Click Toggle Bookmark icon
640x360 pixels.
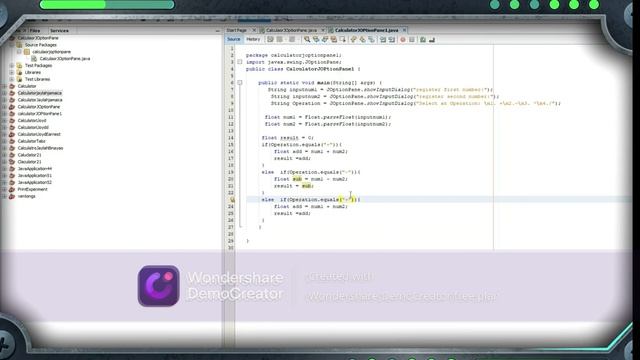tap(371, 40)
